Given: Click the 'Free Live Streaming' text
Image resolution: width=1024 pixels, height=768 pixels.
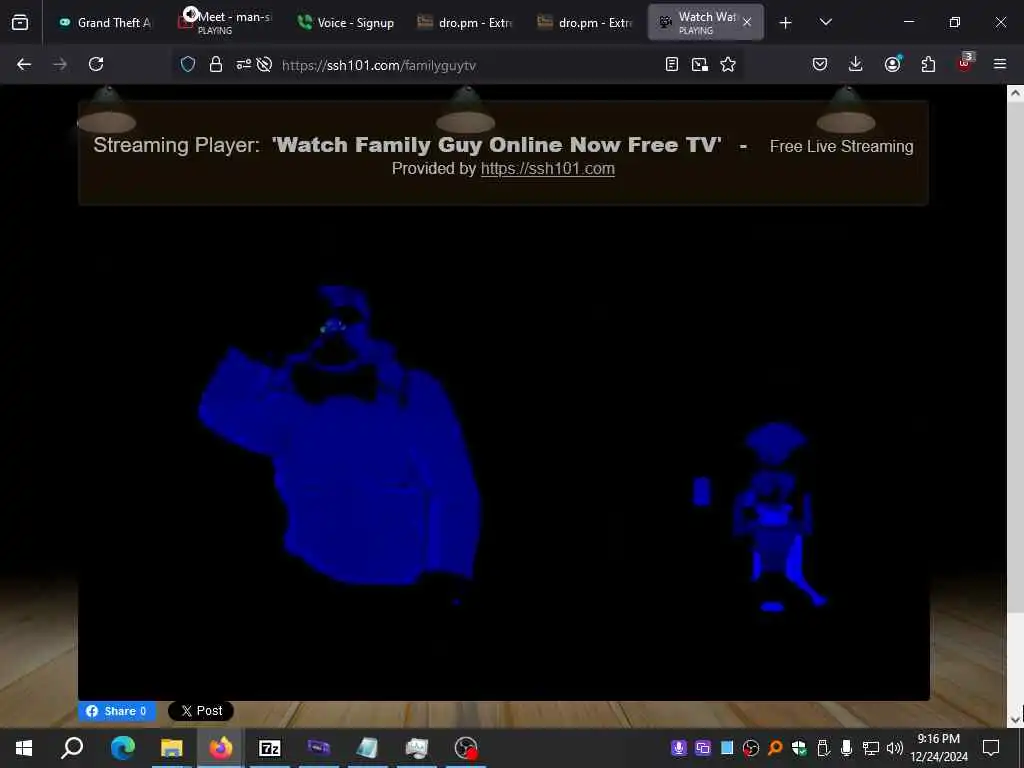Looking at the screenshot, I should [841, 146].
